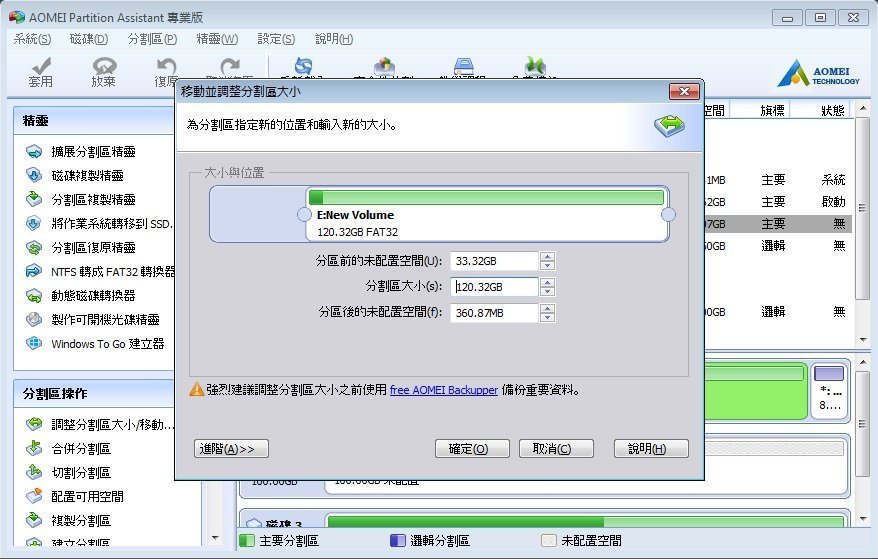Select 複製分割區 operation
Image resolution: width=878 pixels, height=559 pixels.
click(81, 521)
